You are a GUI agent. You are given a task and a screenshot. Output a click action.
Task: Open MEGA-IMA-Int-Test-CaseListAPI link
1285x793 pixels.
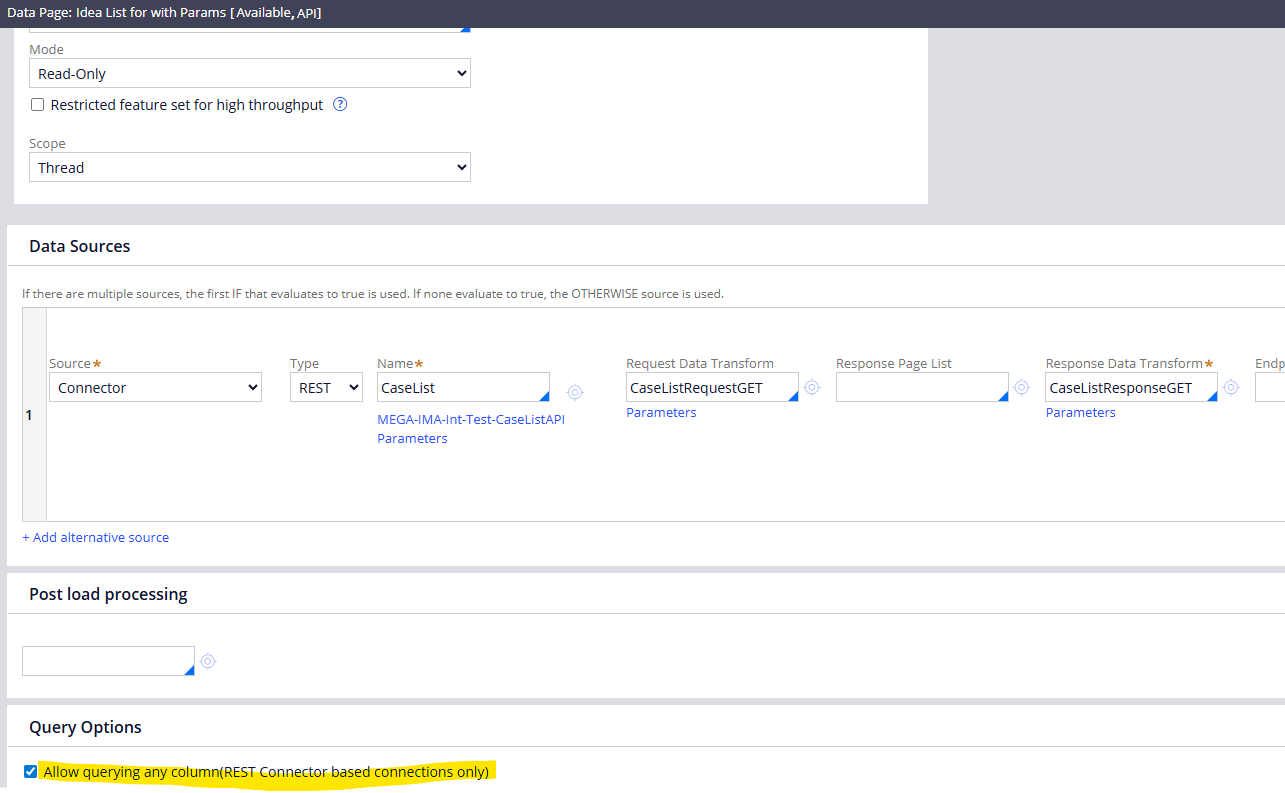(471, 419)
